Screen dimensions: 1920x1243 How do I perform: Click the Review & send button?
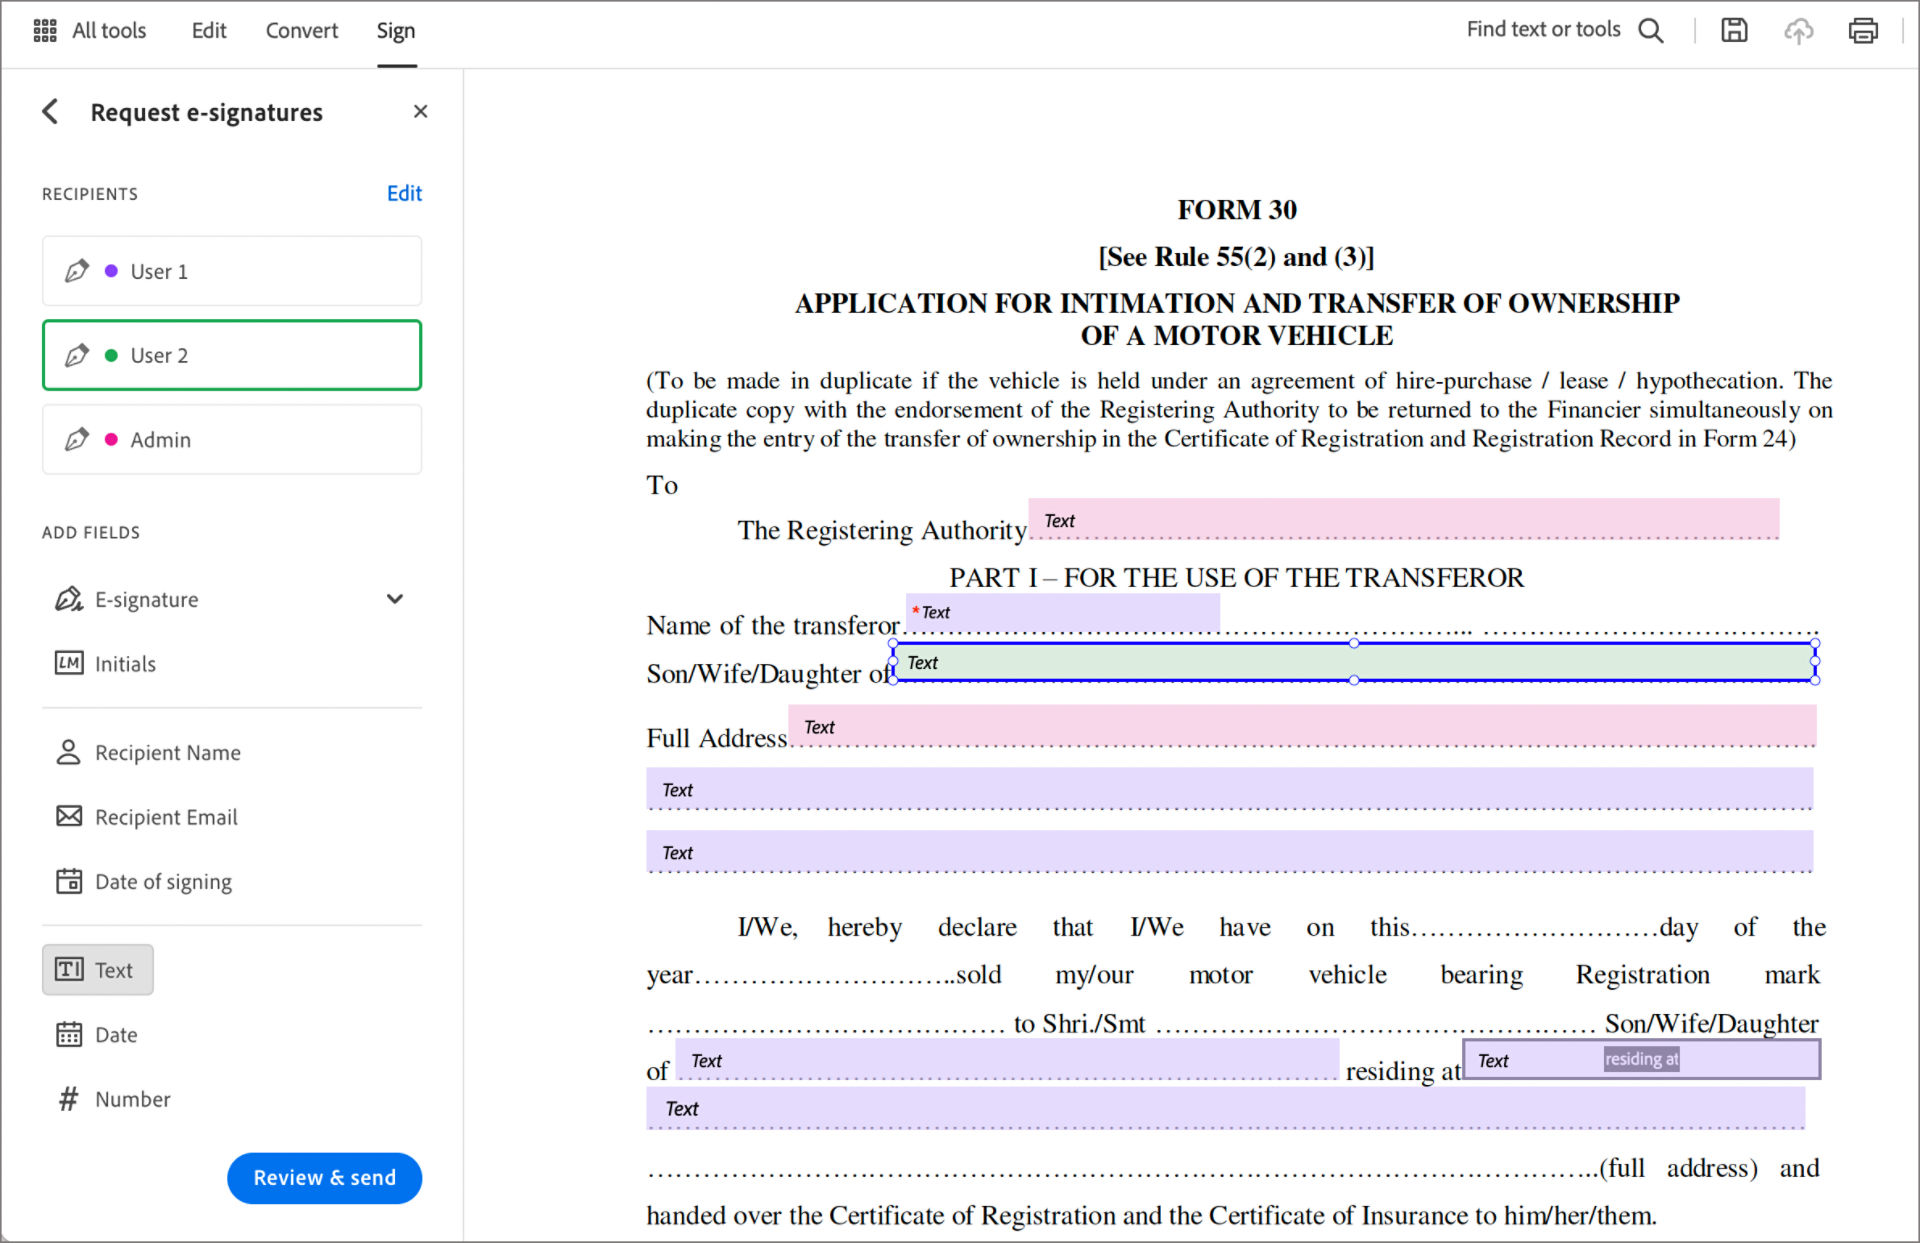pyautogui.click(x=324, y=1178)
